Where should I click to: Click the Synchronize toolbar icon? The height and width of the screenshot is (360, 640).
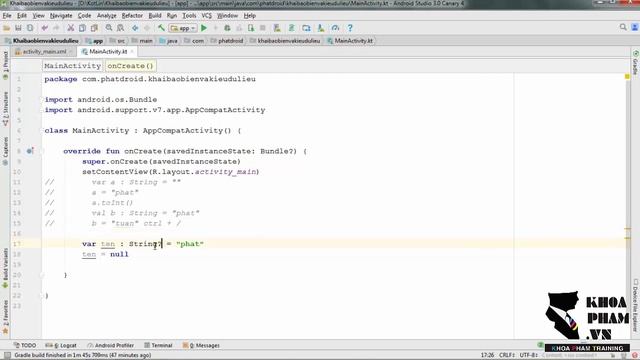pos(30,28)
